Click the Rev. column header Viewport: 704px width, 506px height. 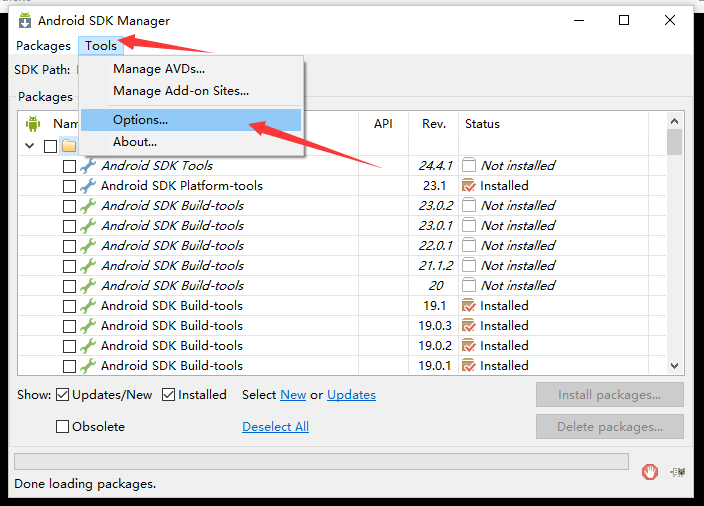pos(434,124)
